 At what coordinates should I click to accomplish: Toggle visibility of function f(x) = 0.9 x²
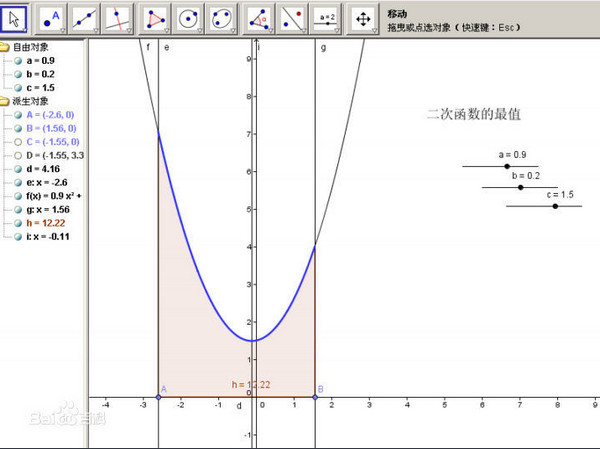pyautogui.click(x=18, y=196)
